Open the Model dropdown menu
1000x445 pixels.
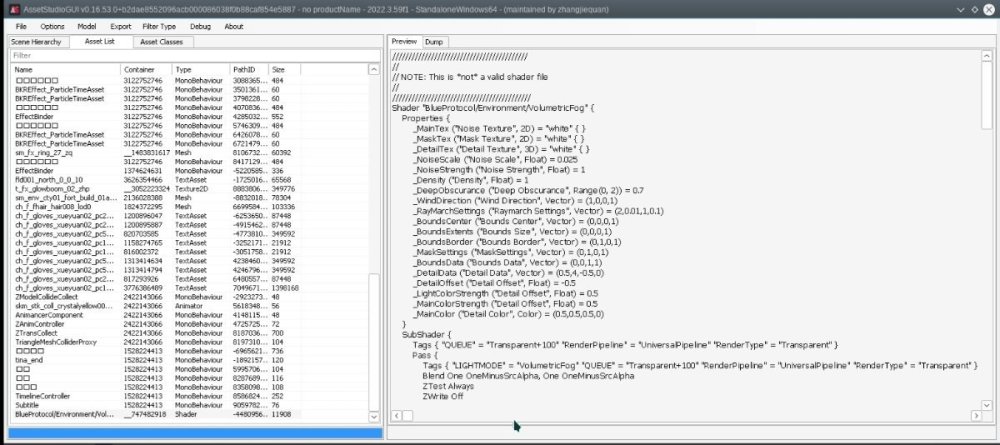point(87,26)
